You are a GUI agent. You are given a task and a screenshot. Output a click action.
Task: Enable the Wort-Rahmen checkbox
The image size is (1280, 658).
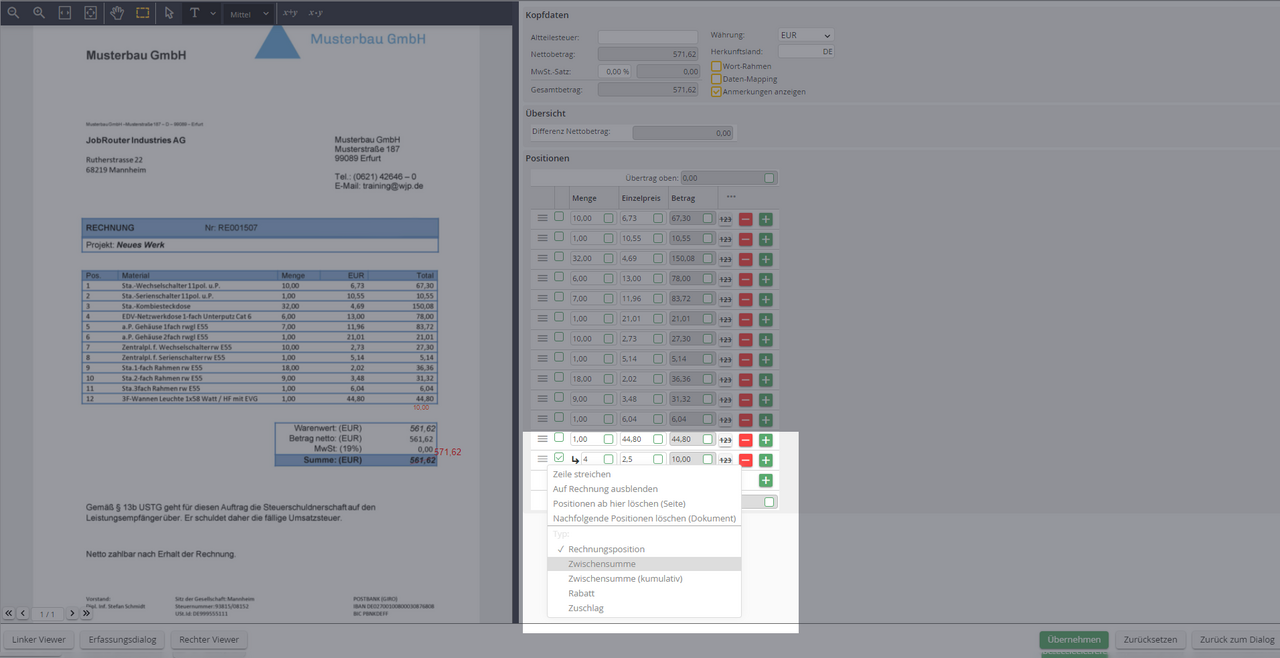click(716, 66)
